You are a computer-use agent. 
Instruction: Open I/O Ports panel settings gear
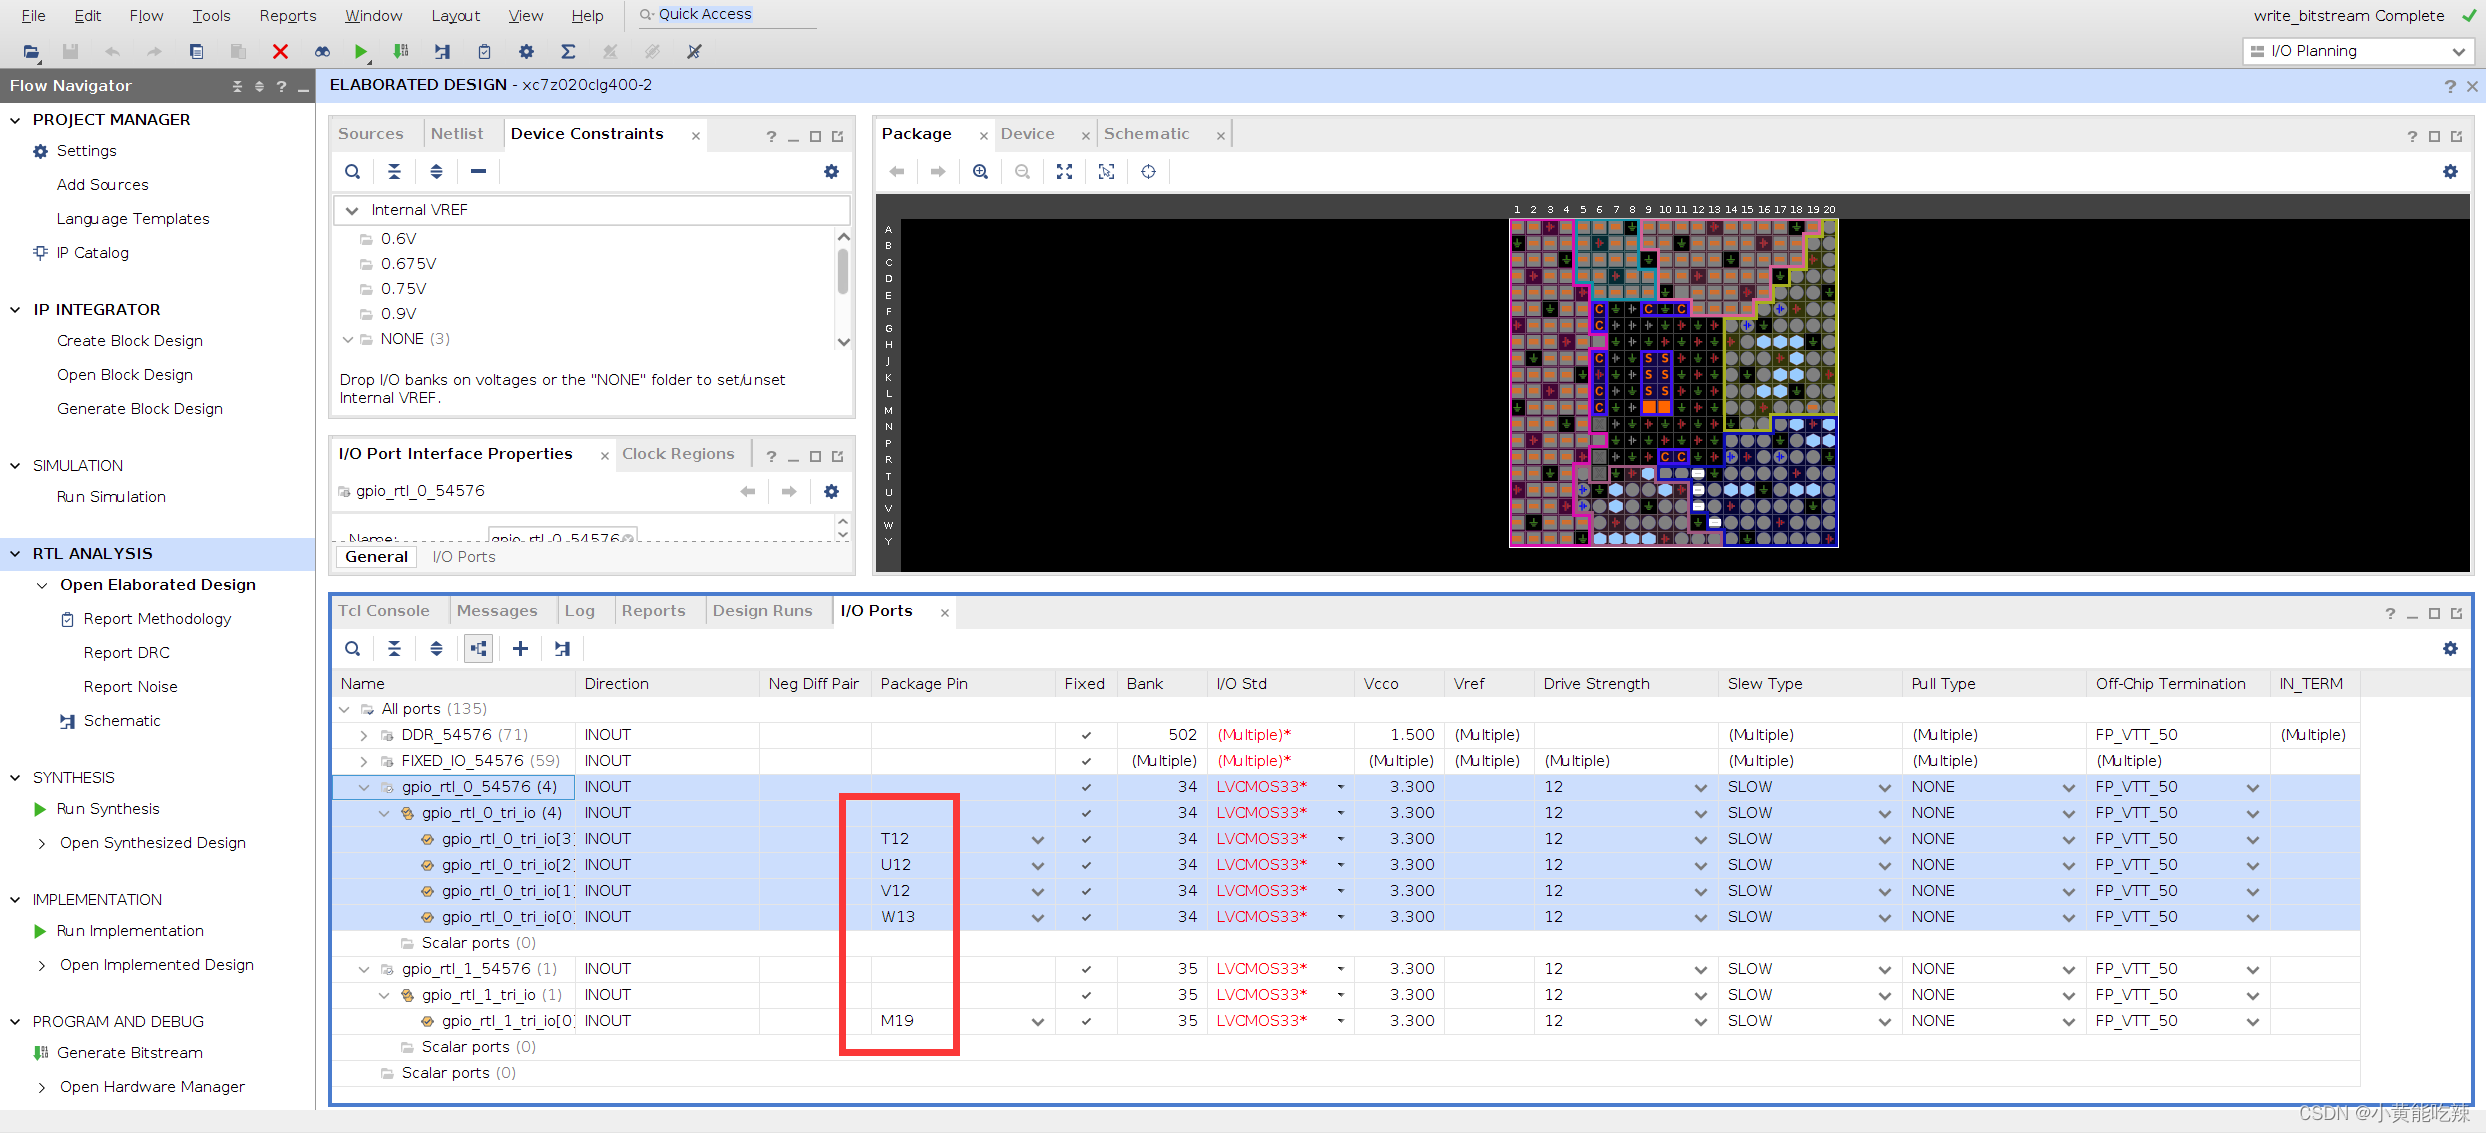2449,649
